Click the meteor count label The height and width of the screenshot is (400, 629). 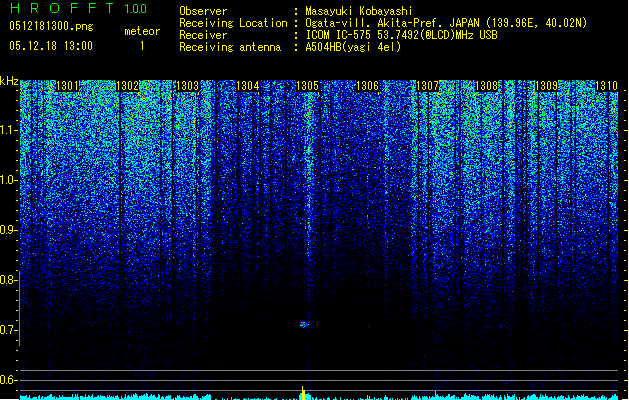point(142,31)
